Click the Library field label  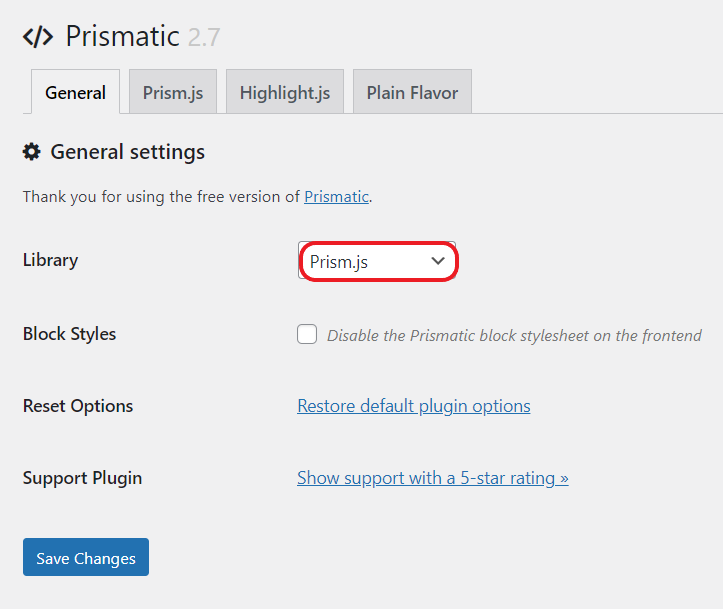tap(51, 260)
